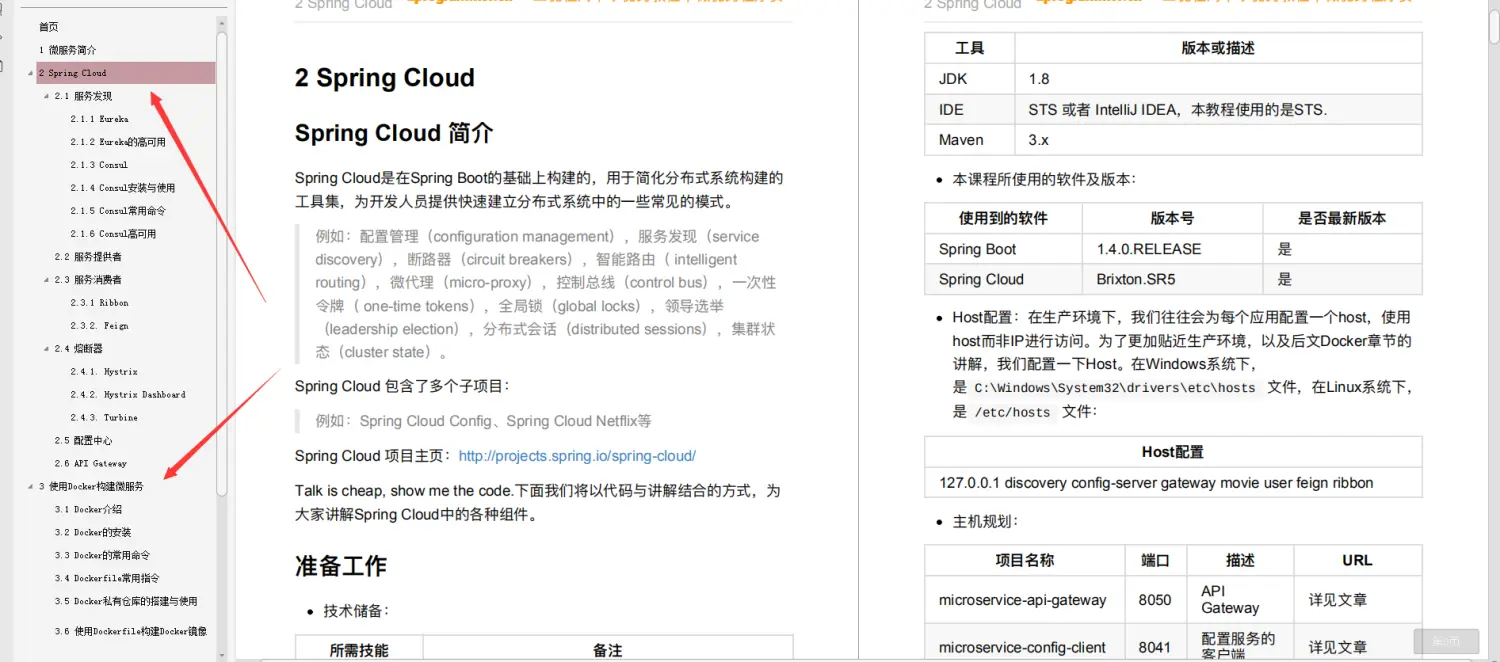Screen dimensions: 1500x662
Task: Click the 'Spring Cloud 简介' heading
Action: [394, 133]
